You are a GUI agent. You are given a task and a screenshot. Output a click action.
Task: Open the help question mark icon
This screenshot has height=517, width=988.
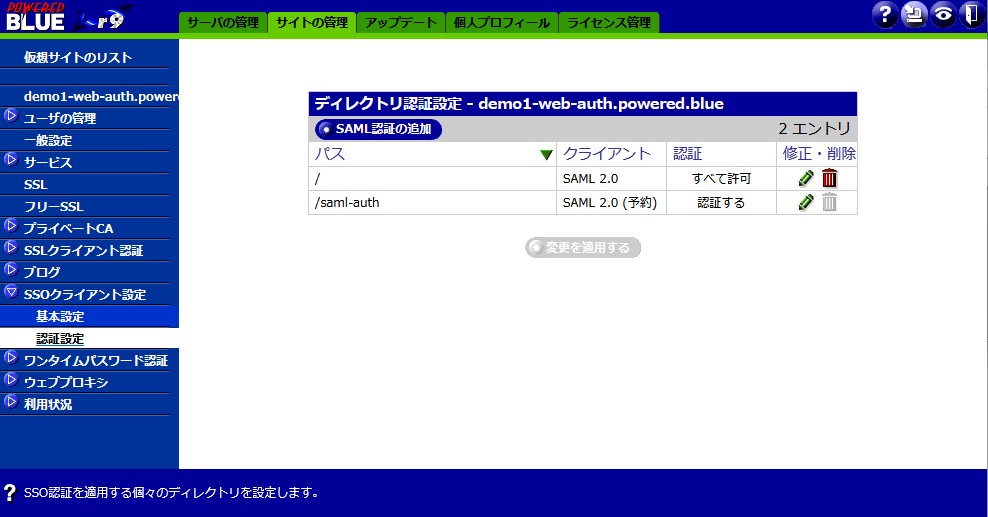(885, 14)
